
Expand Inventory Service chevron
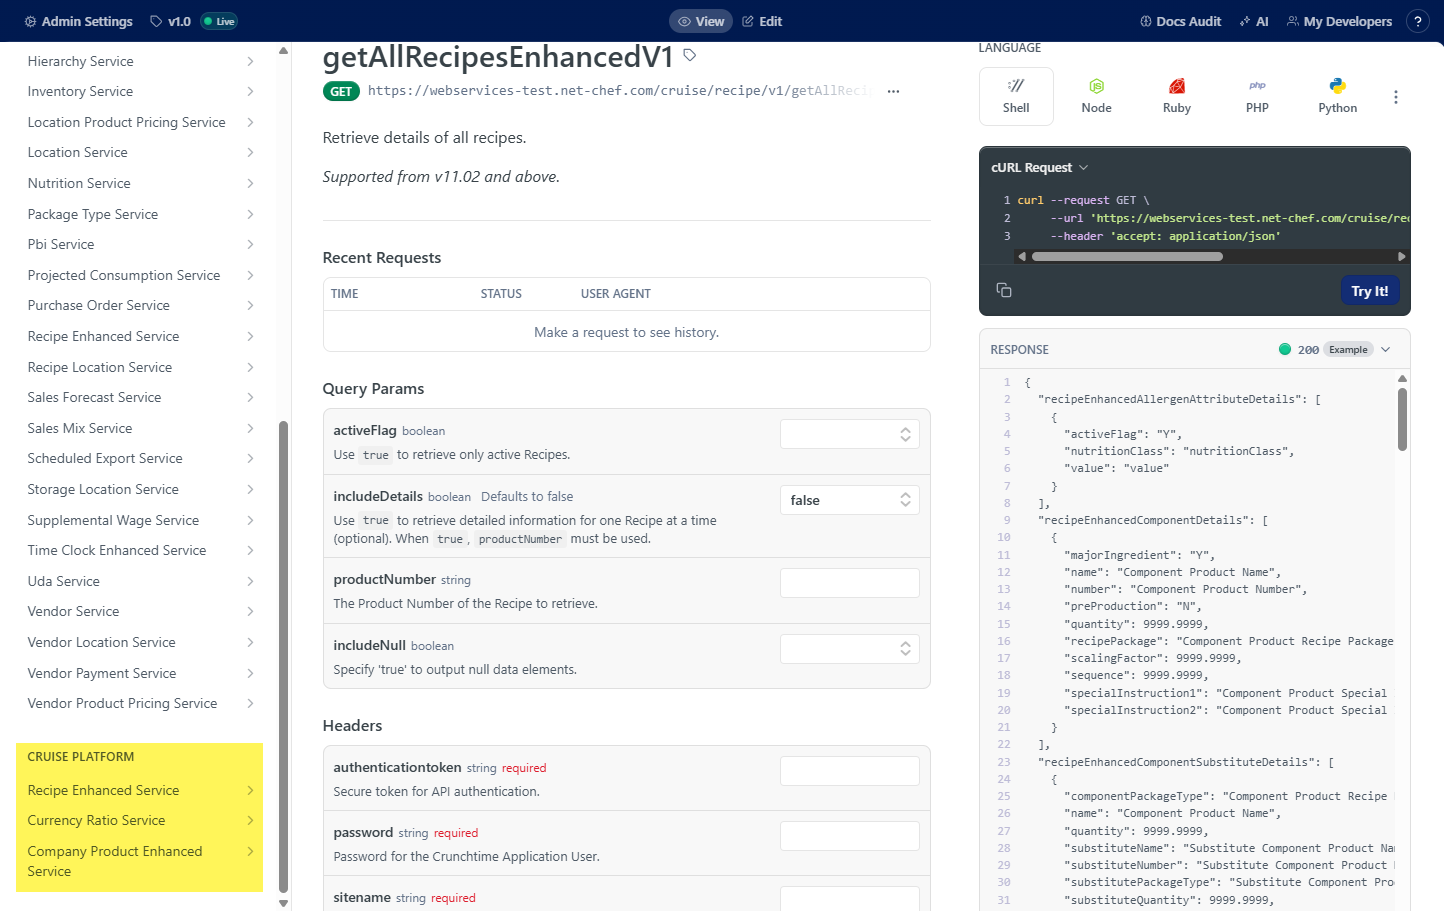click(x=250, y=92)
